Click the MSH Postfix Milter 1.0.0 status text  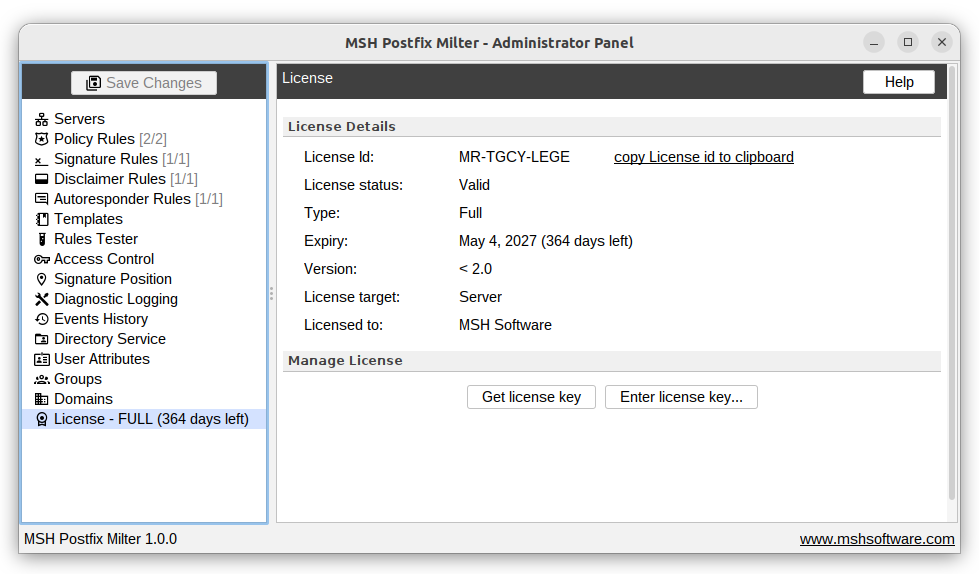(101, 539)
